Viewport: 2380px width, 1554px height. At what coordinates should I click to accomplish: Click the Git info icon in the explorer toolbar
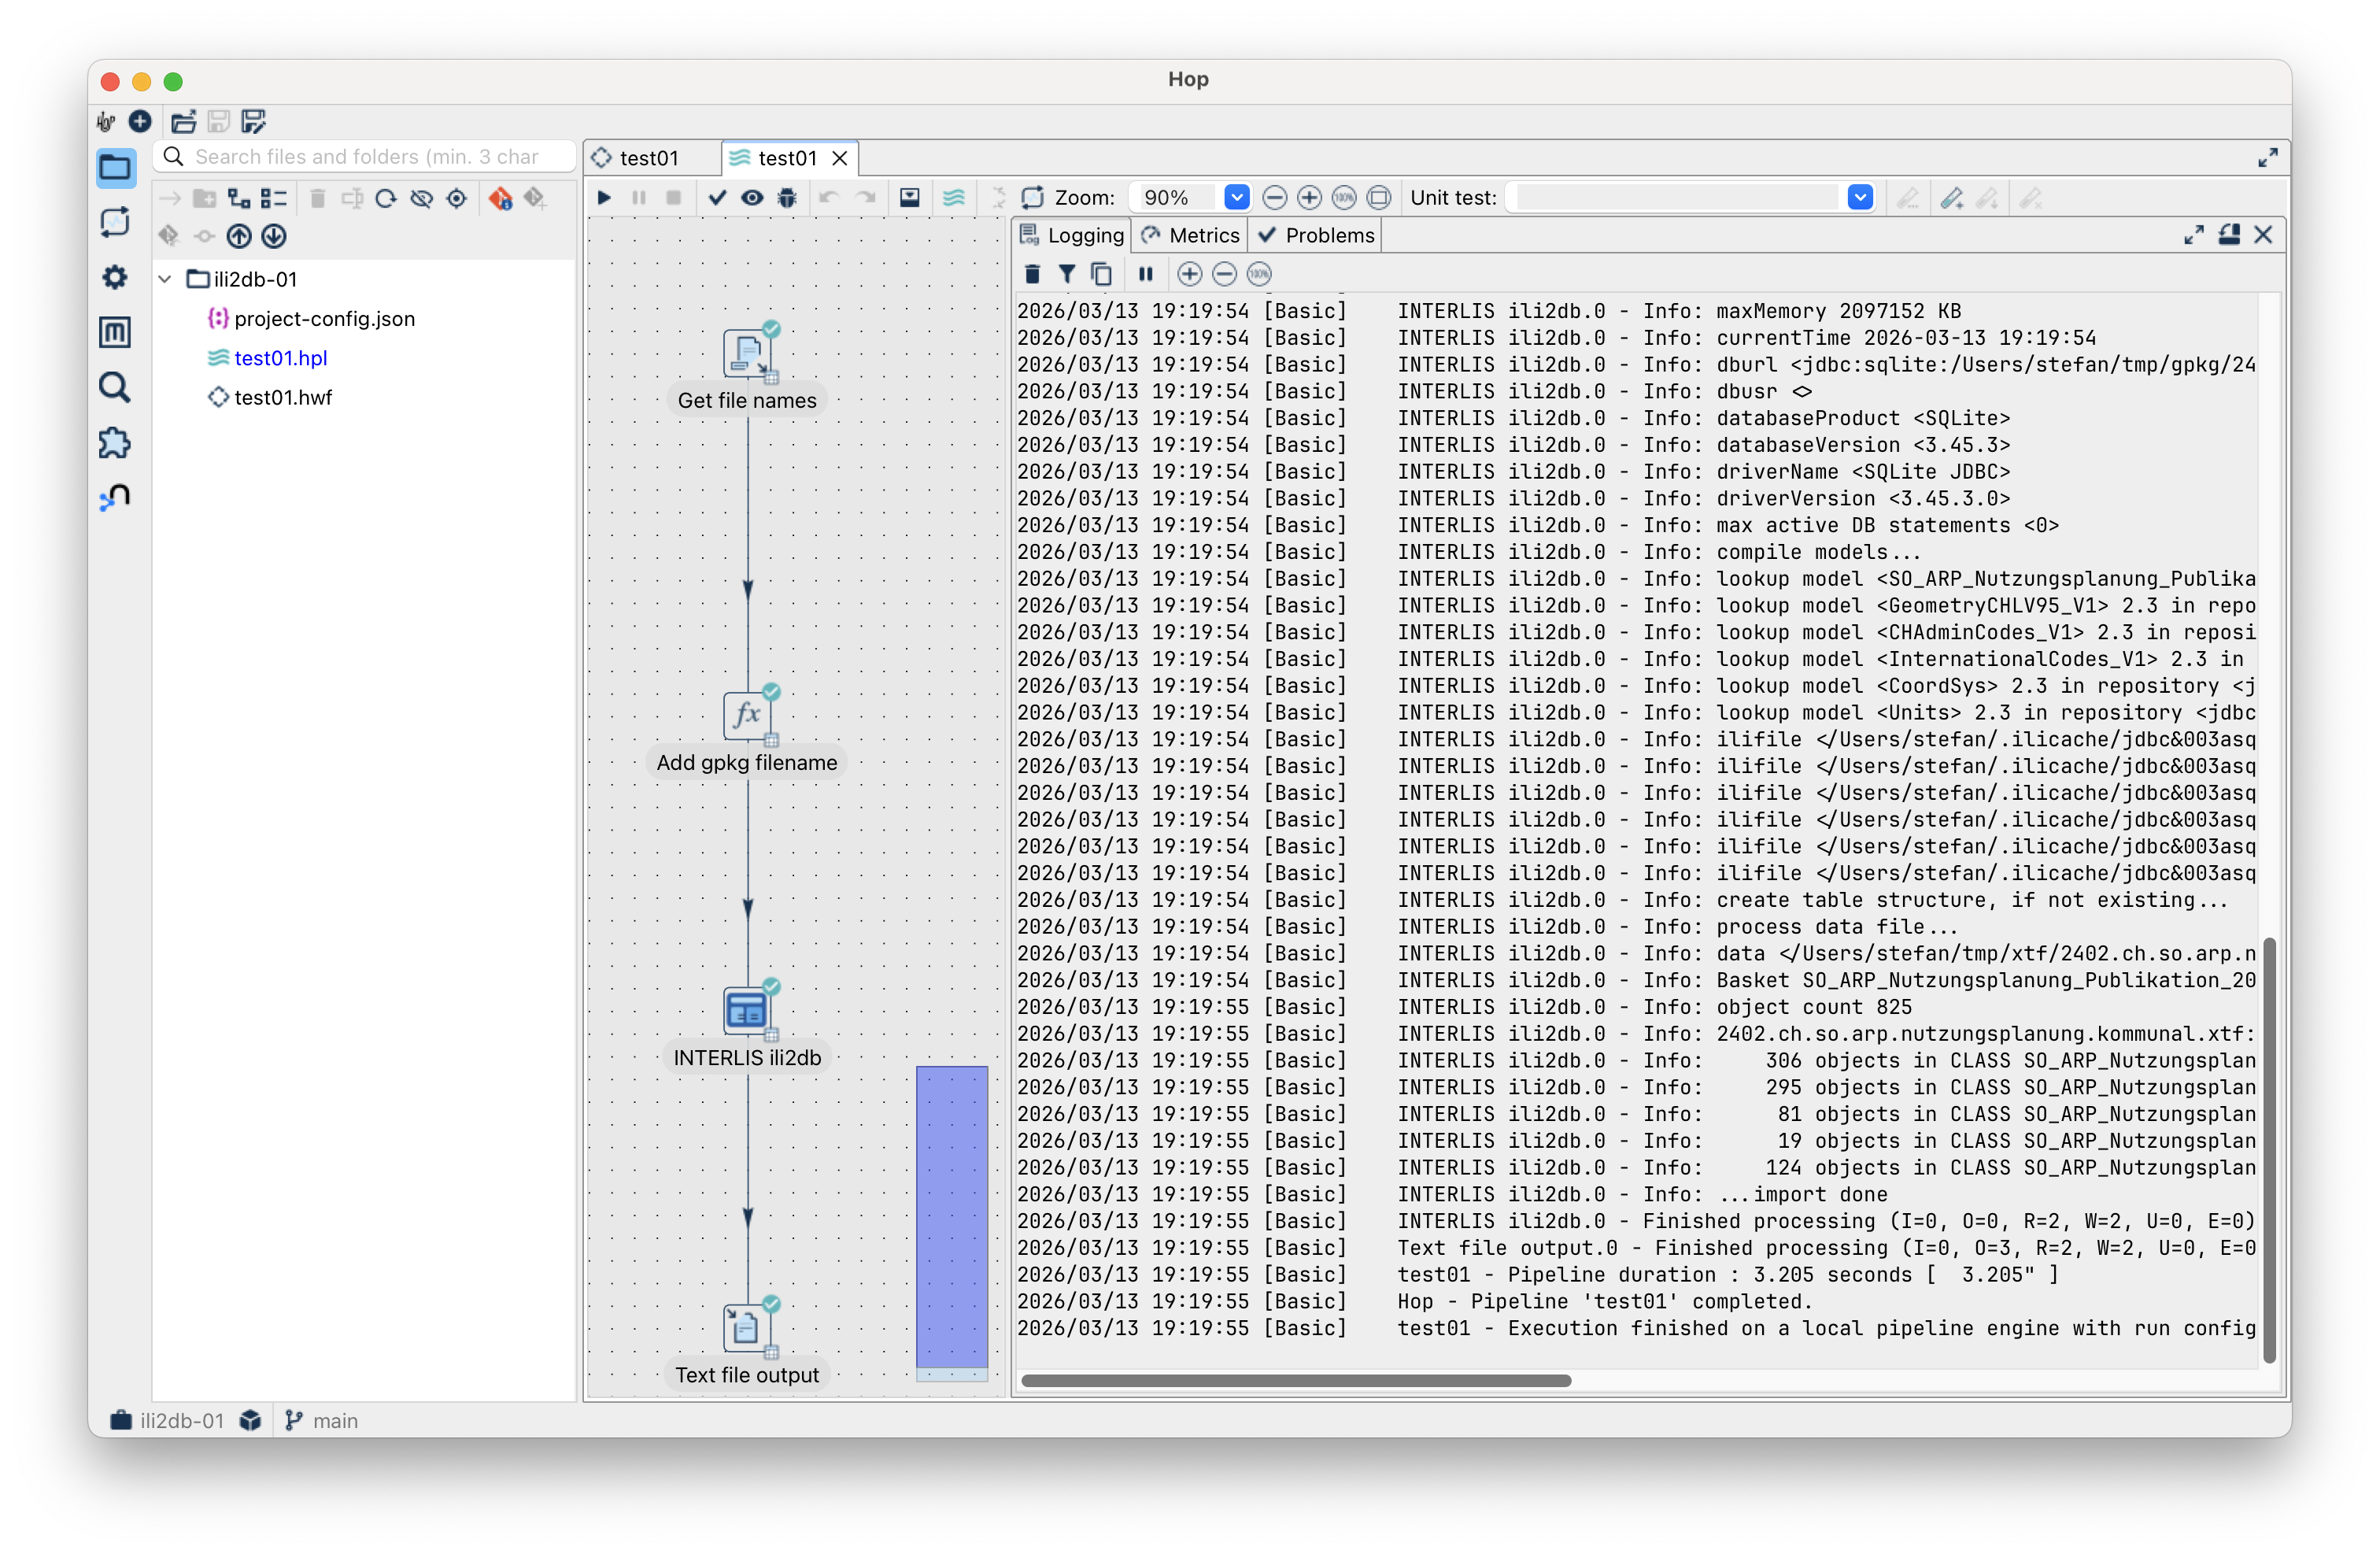tap(500, 198)
